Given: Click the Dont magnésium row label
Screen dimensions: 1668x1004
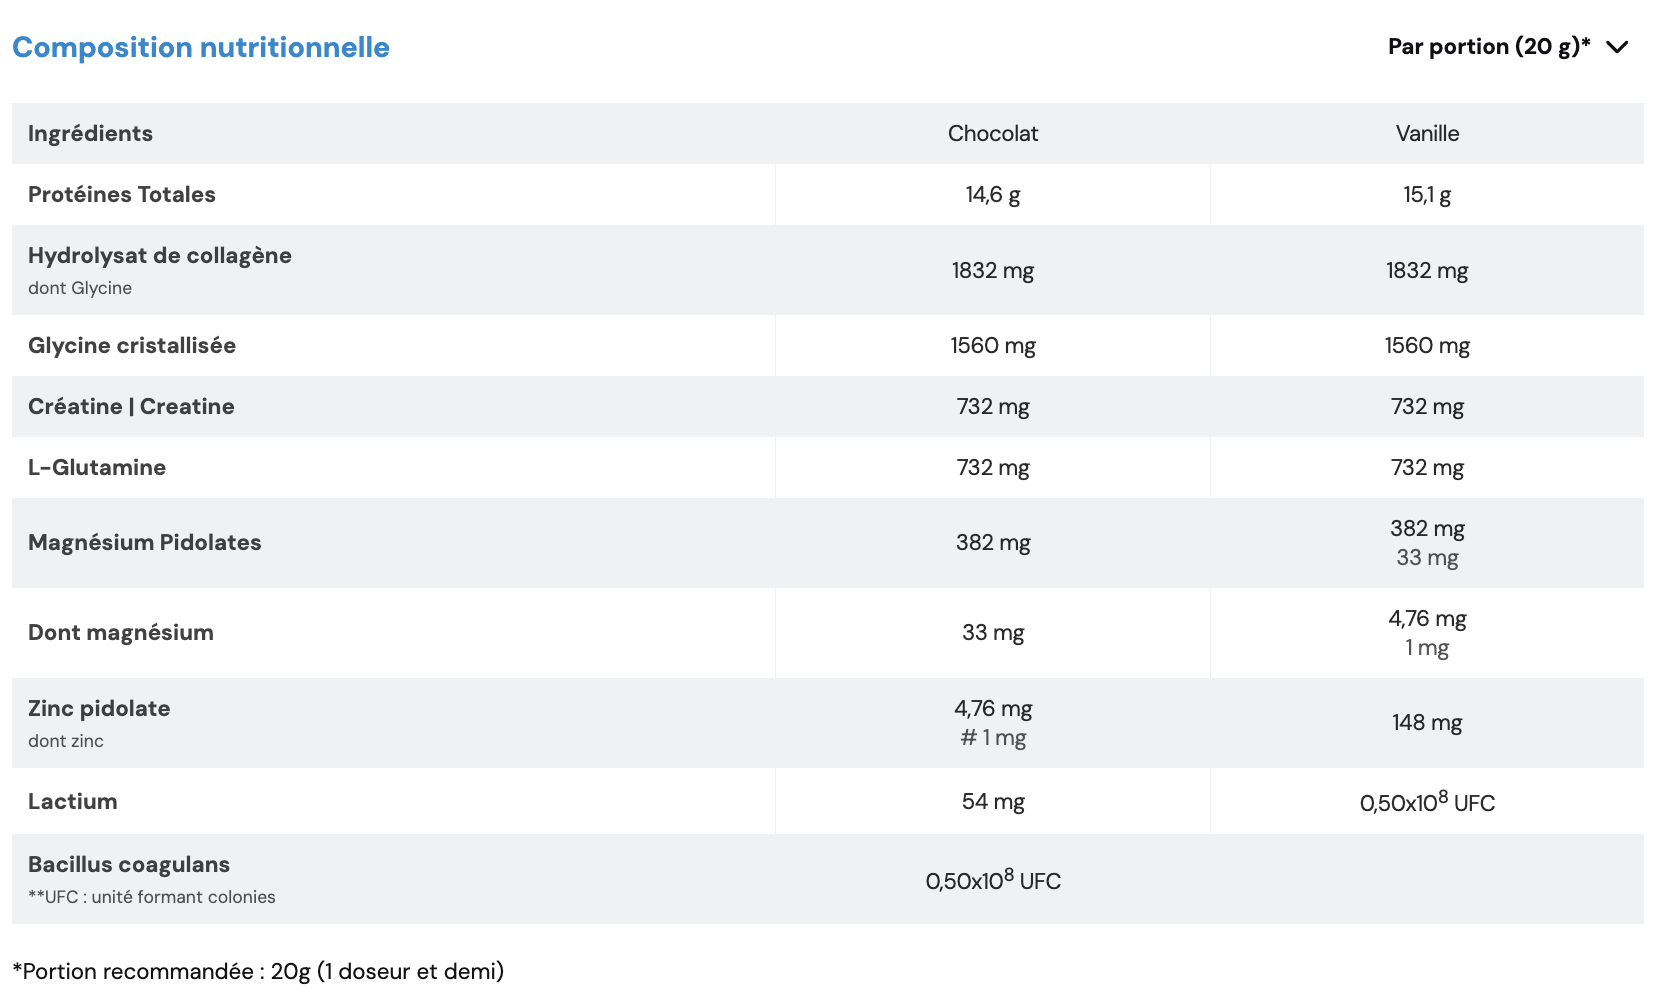Looking at the screenshot, I should click(x=121, y=633).
